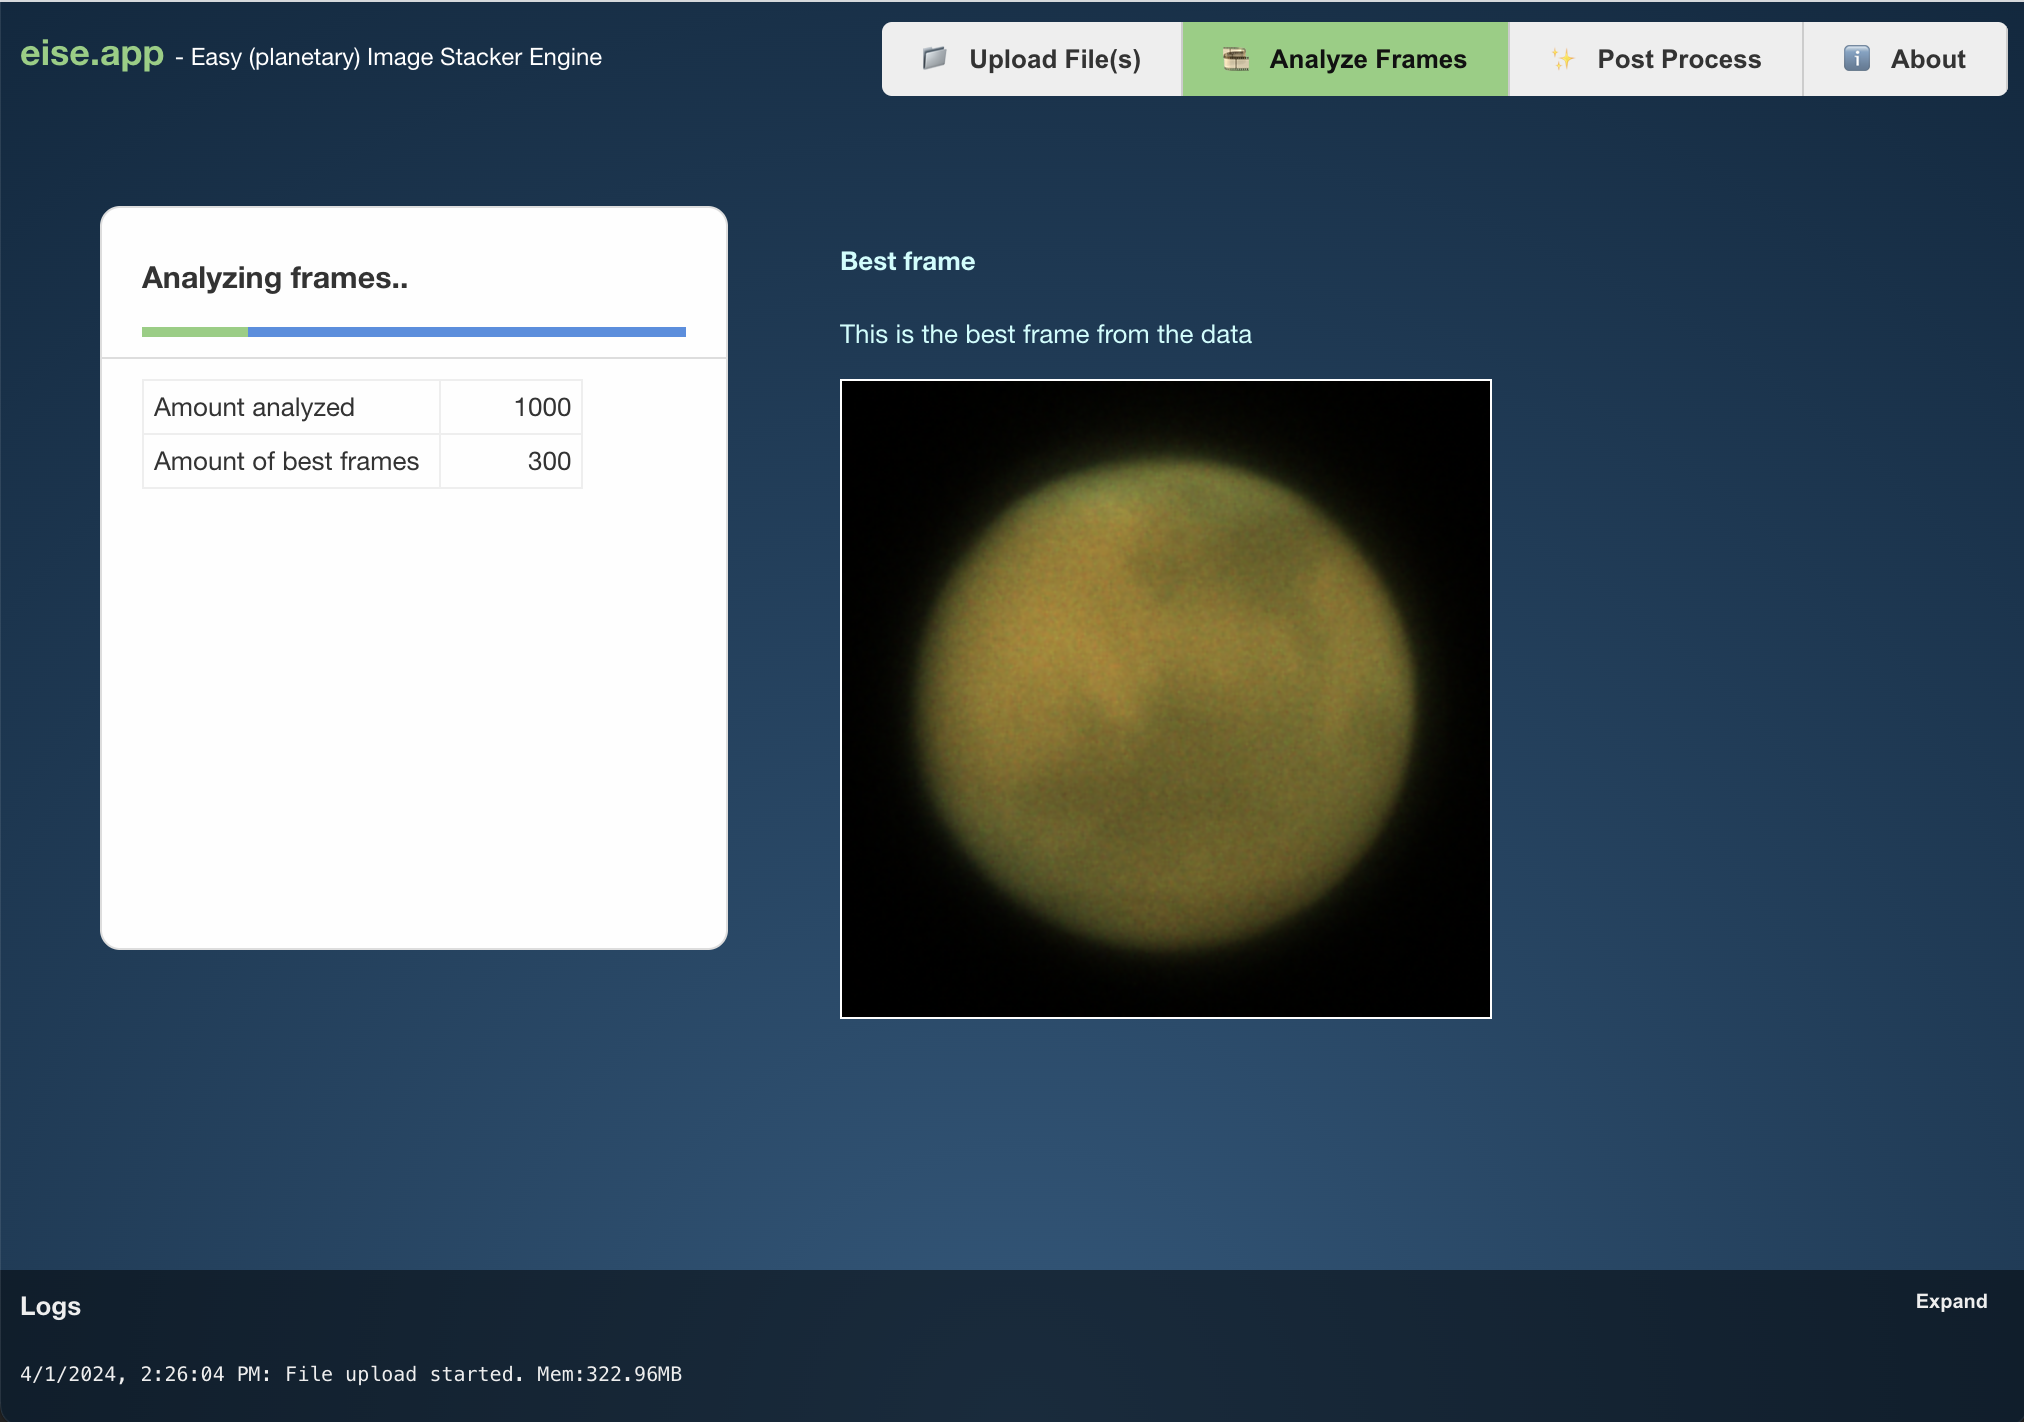Click the folder icon on Upload File(s)

934,58
